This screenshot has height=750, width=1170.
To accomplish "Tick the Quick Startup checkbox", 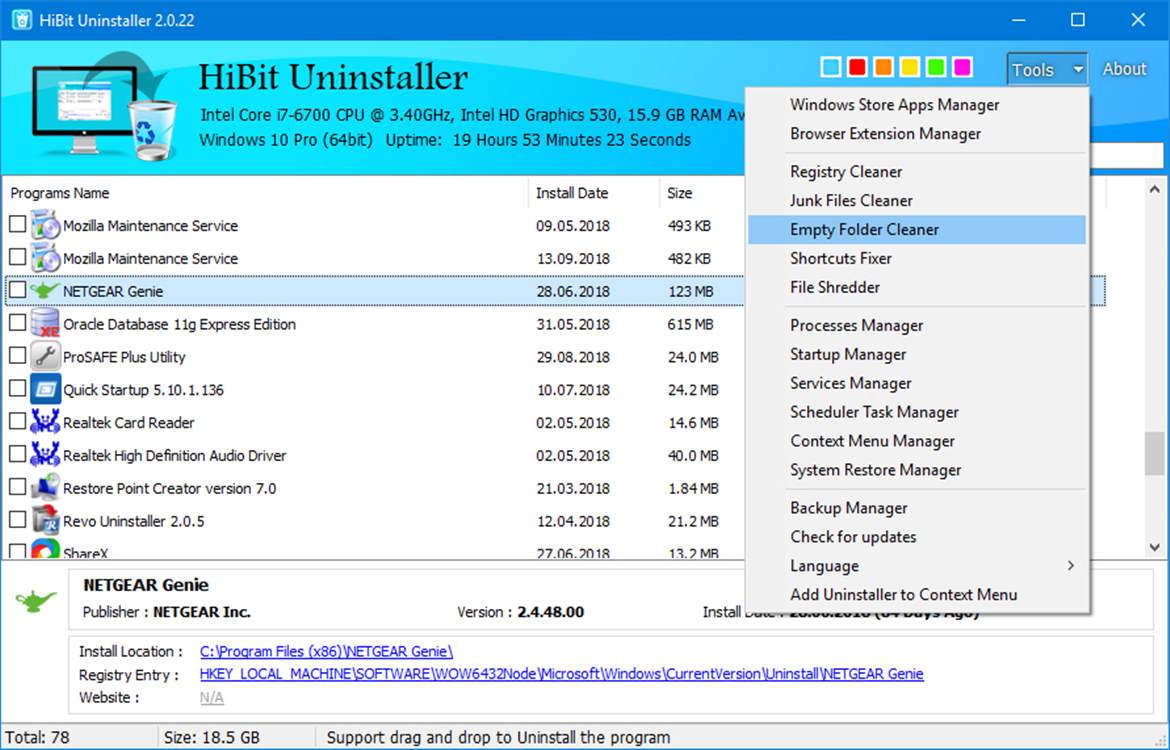I will click(x=17, y=388).
